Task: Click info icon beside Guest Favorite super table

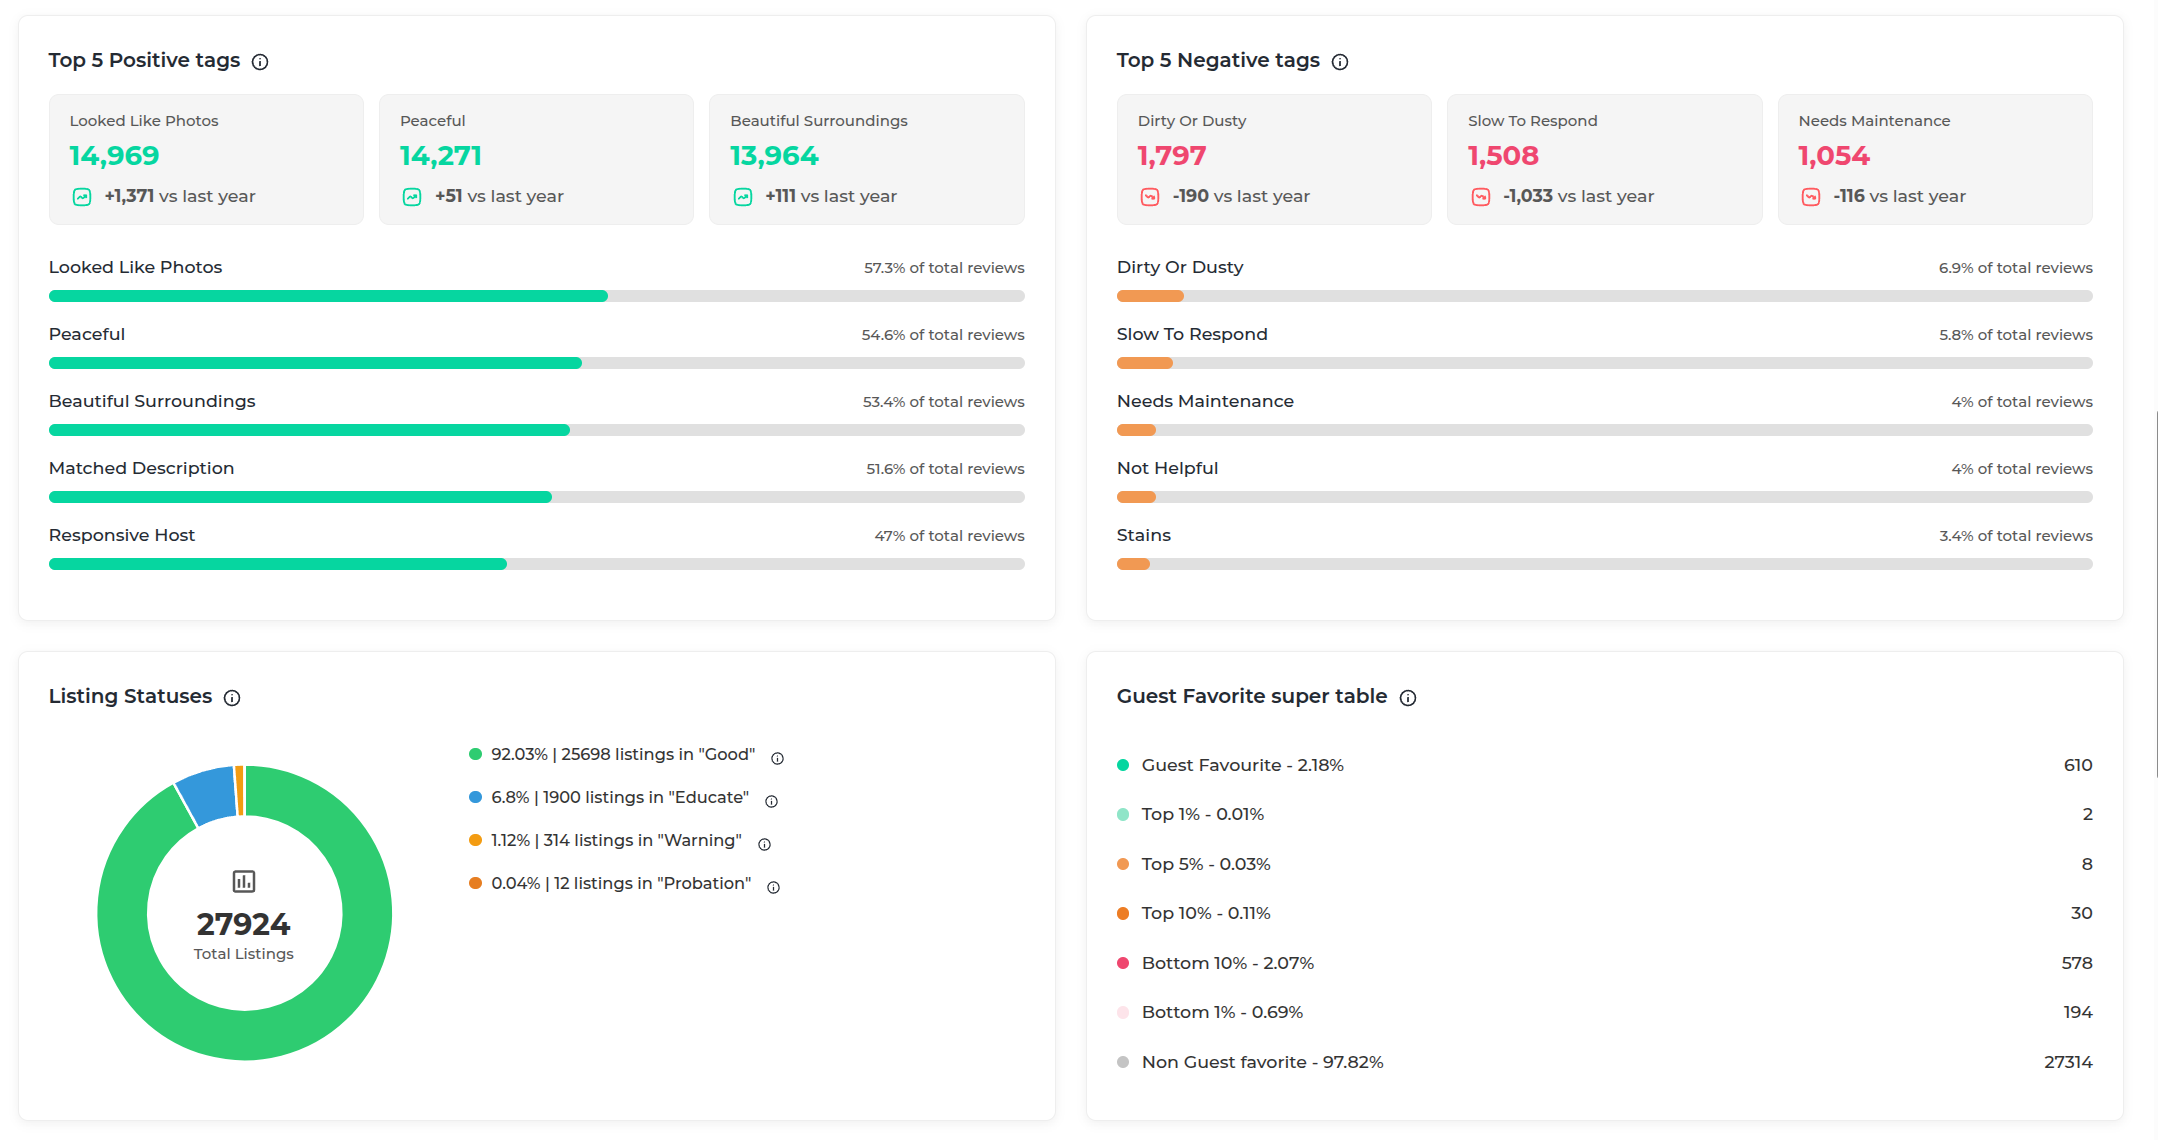Action: click(x=1408, y=698)
